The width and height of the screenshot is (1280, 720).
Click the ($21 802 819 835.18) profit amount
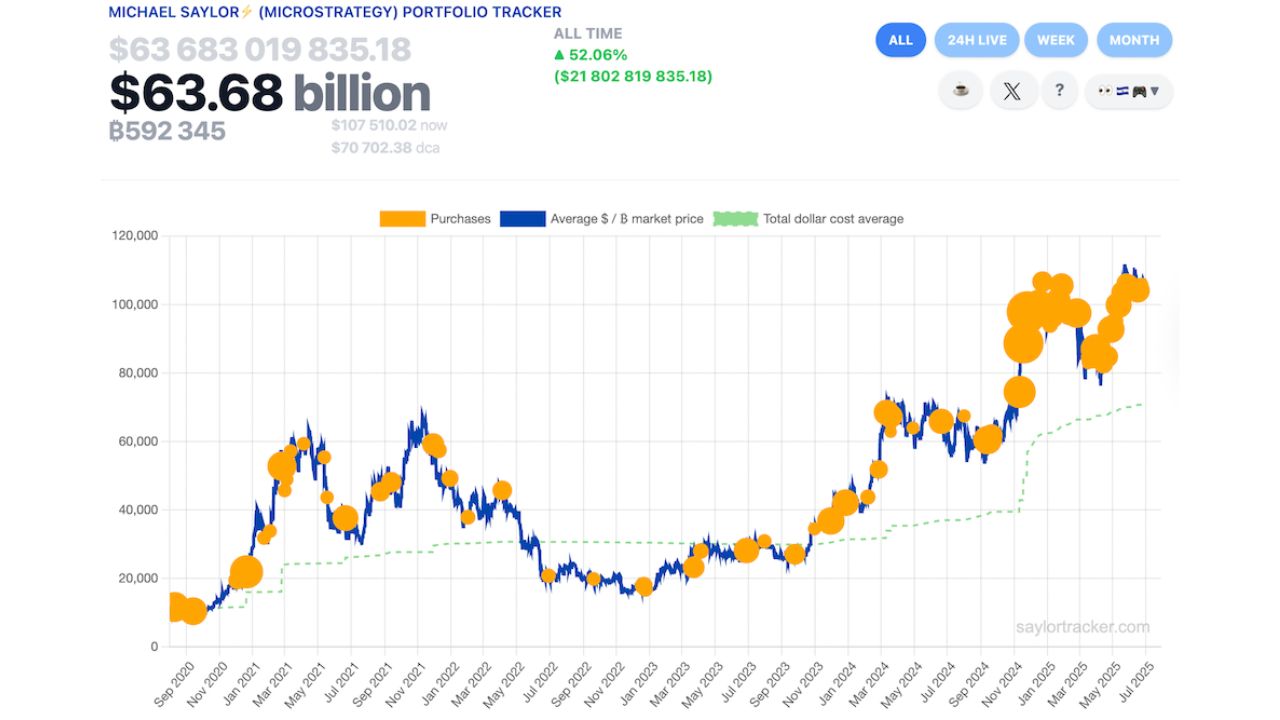point(633,76)
